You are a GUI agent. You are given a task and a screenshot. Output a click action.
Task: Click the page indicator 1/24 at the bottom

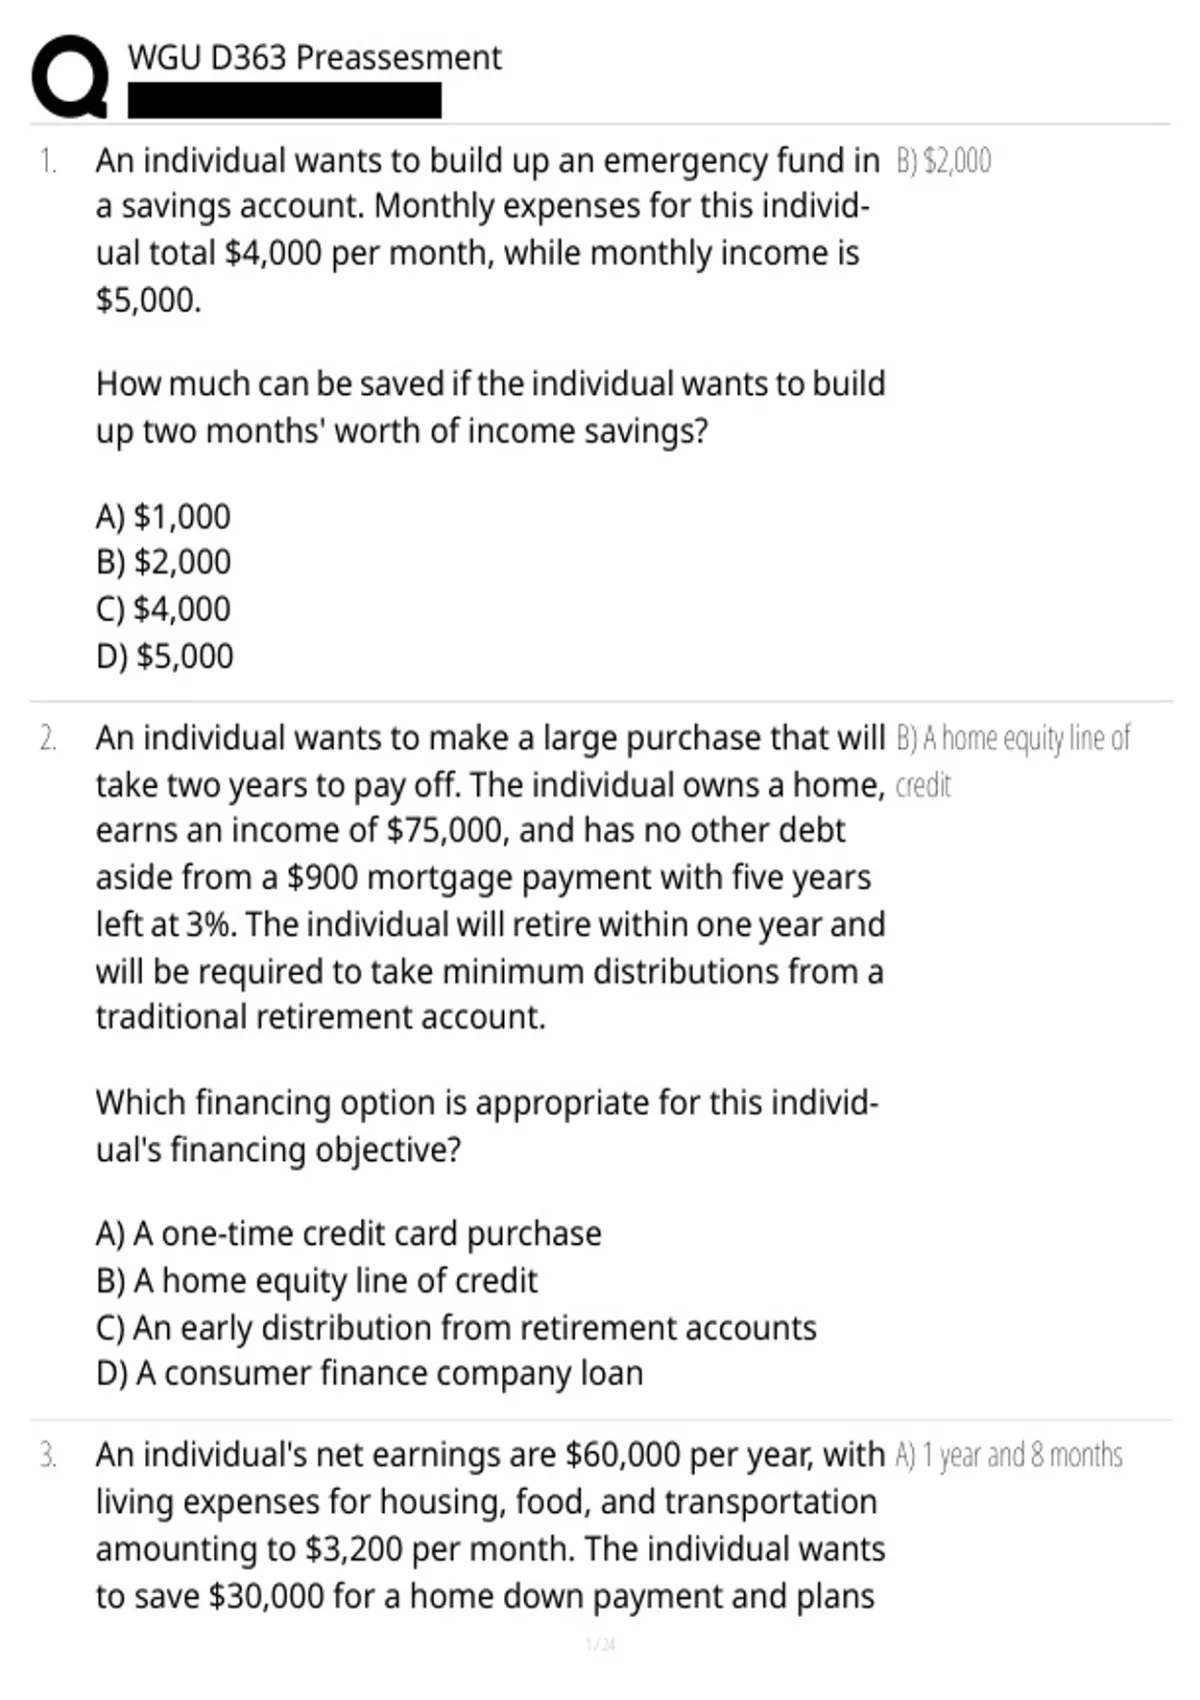click(600, 1644)
